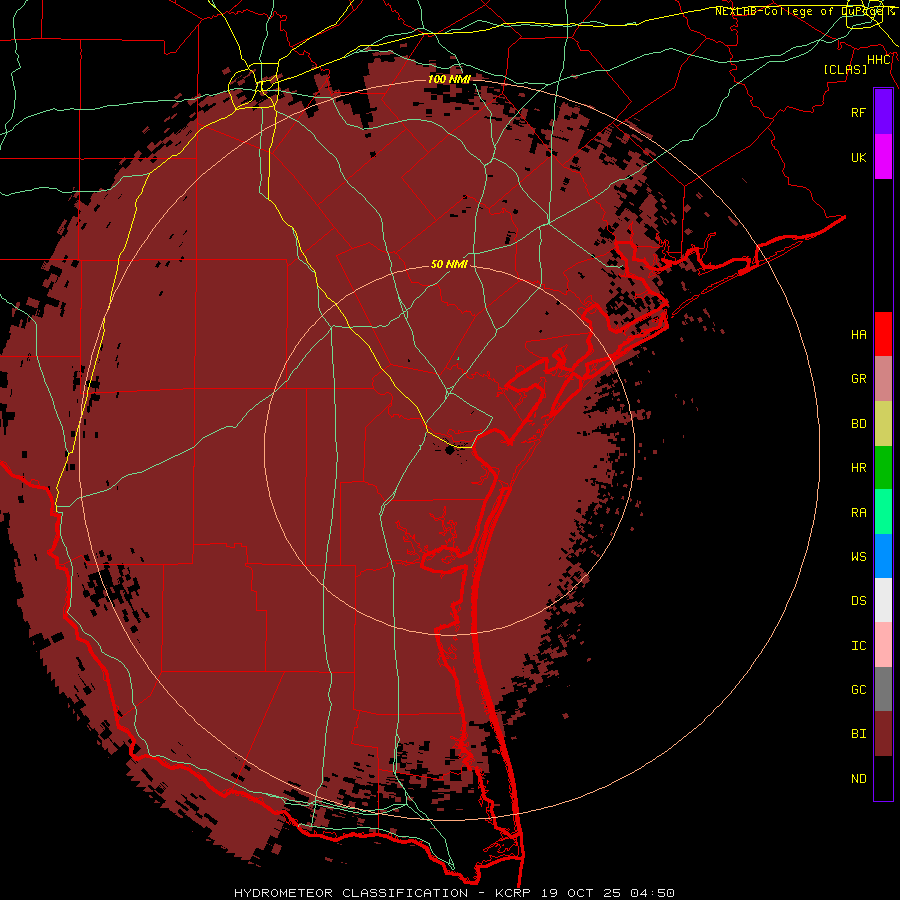Click the HHC product label
The image size is (900, 900).
pyautogui.click(x=879, y=60)
